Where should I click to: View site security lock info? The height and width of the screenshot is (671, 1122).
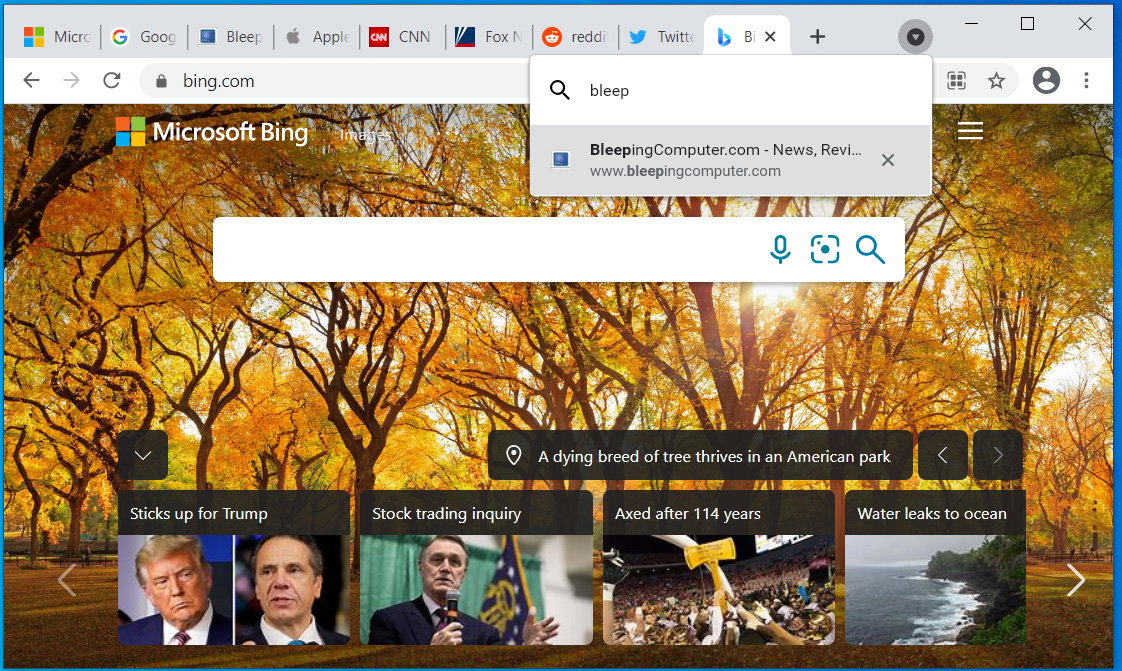click(162, 81)
